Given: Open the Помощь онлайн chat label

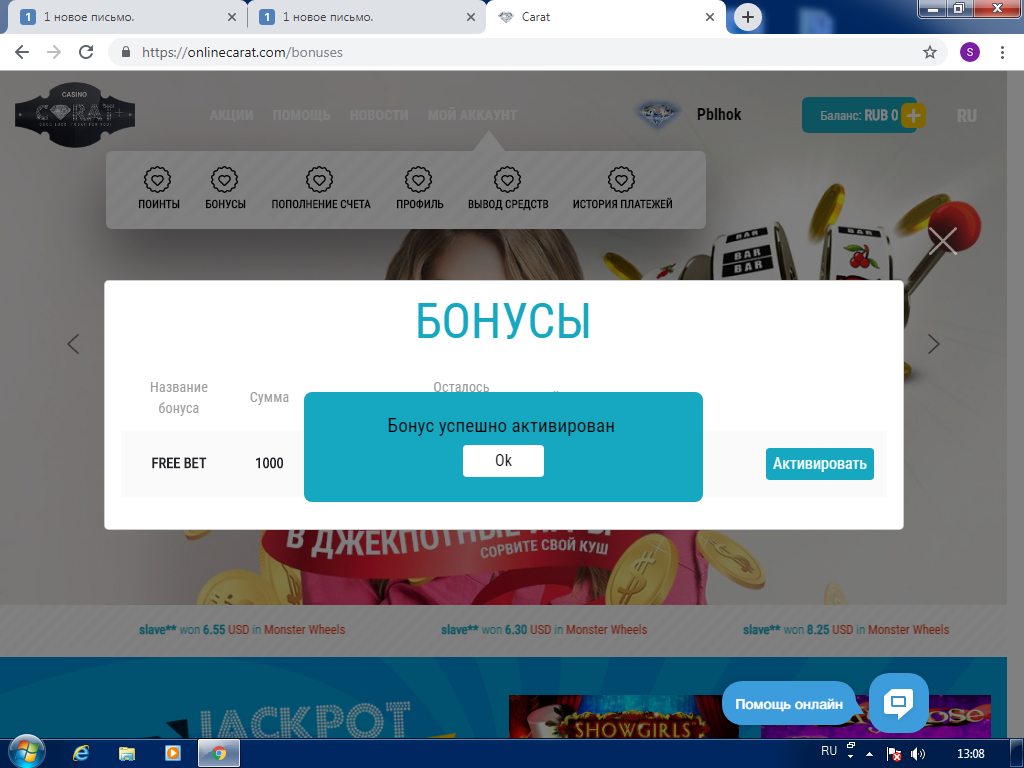Looking at the screenshot, I should click(789, 704).
